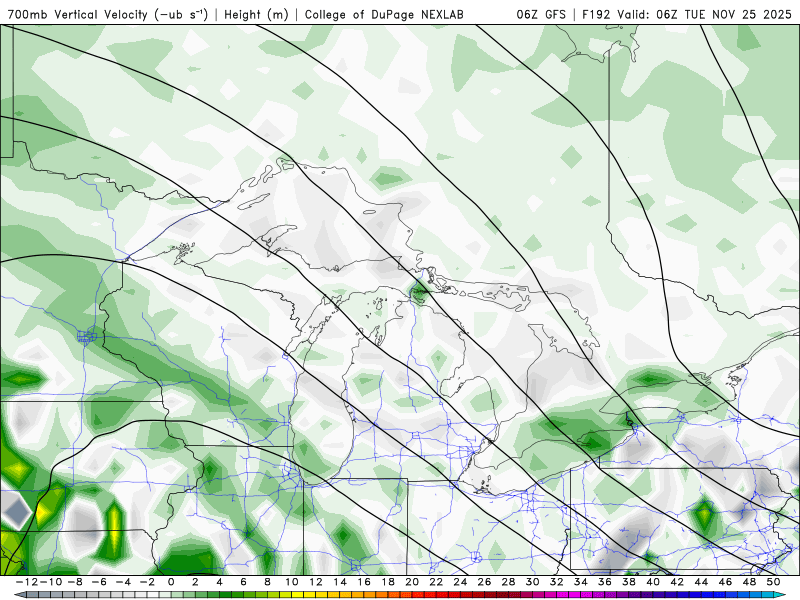The width and height of the screenshot is (800, 600).
Task: Click the '30' color scale label
Action: point(533,582)
